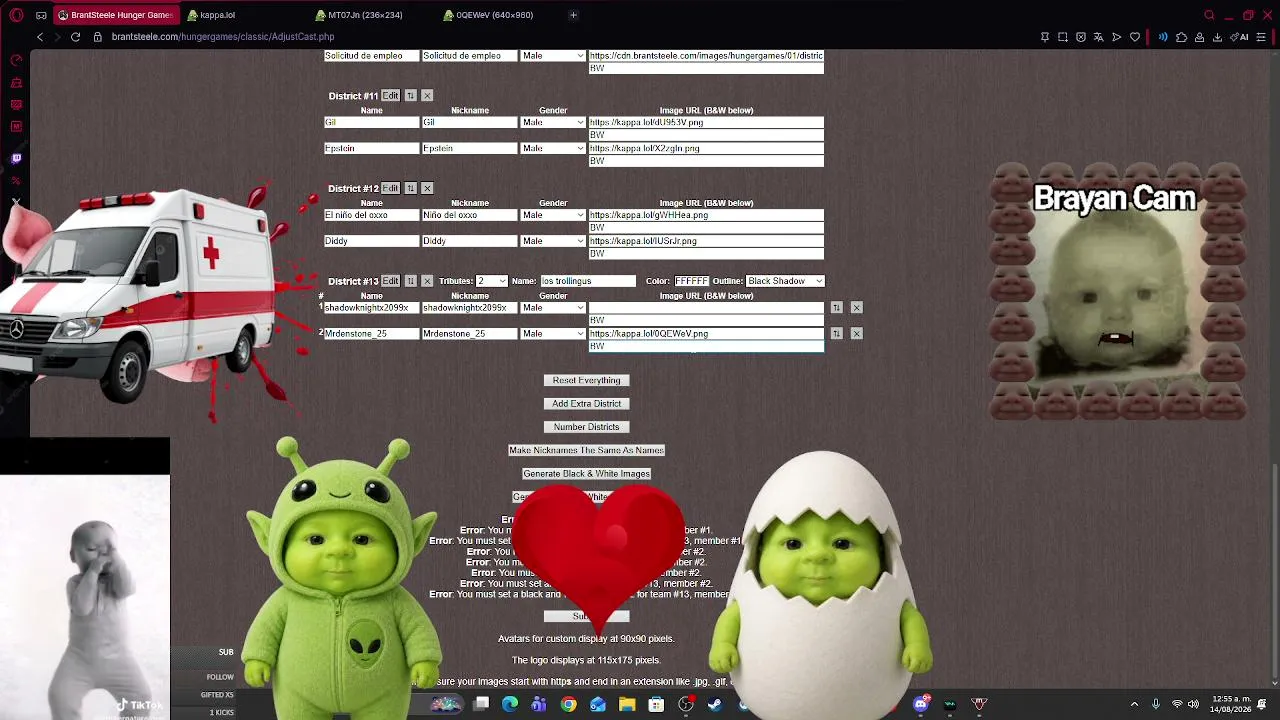Image resolution: width=1280 pixels, height=720 pixels.
Task: Click the swap icon for District #11
Action: [x=410, y=96]
